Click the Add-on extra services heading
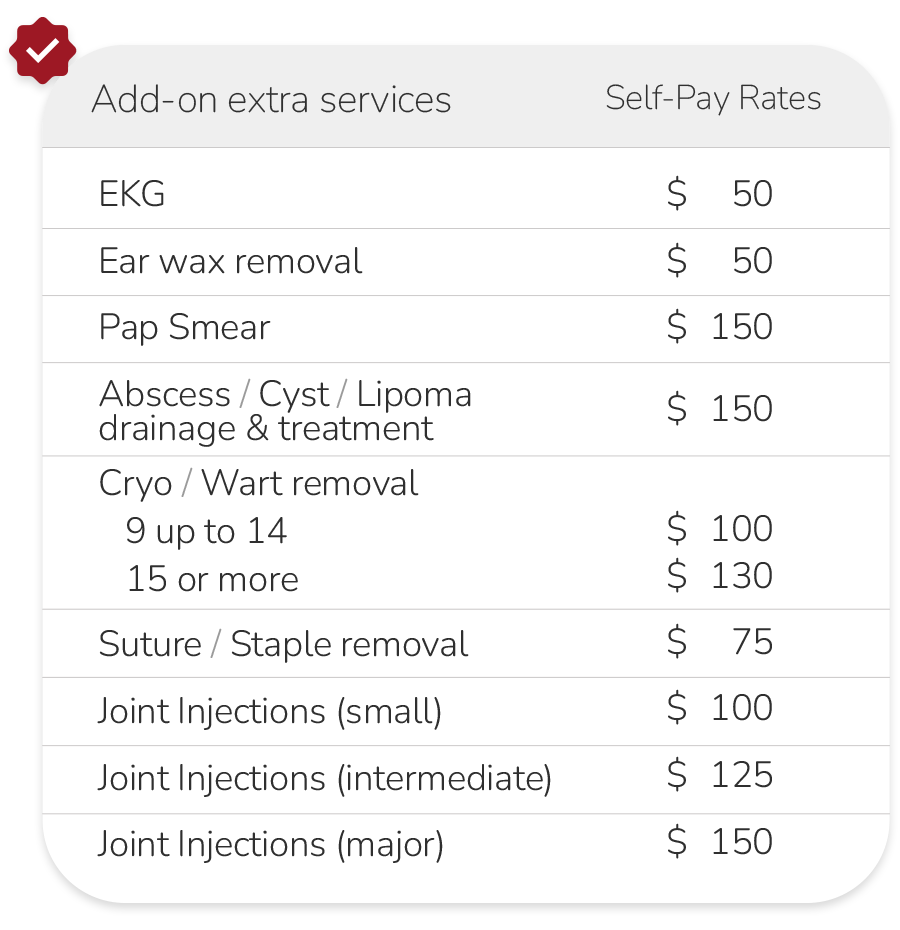The width and height of the screenshot is (900, 930). [x=271, y=100]
